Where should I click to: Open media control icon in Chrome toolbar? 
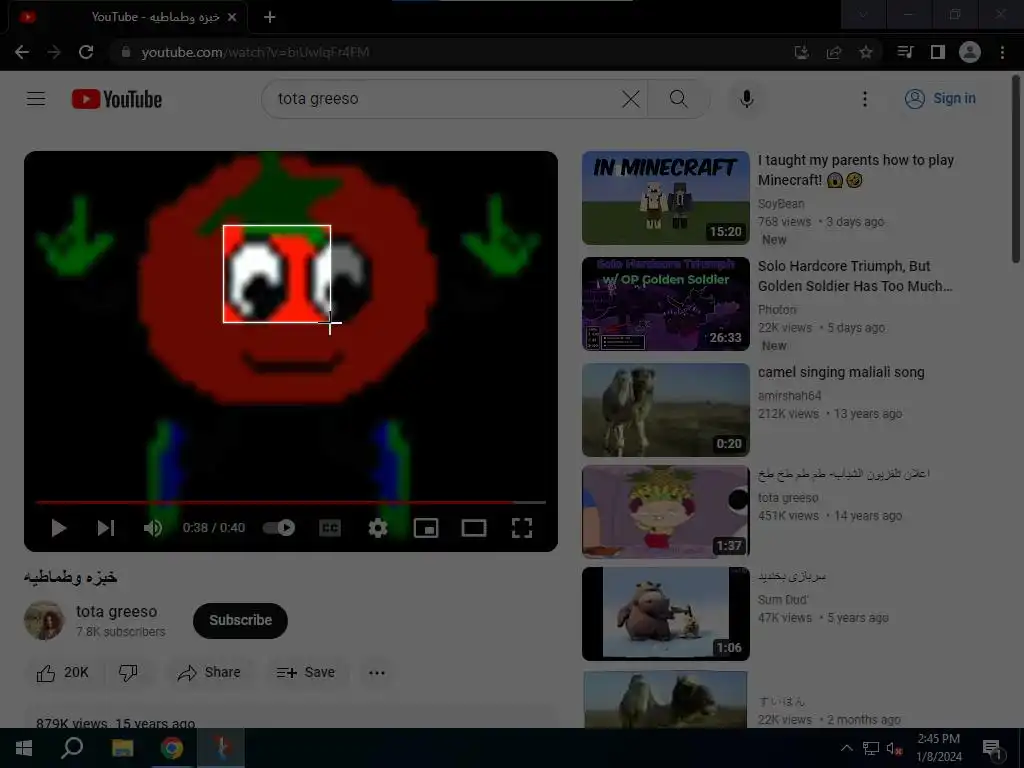905,52
